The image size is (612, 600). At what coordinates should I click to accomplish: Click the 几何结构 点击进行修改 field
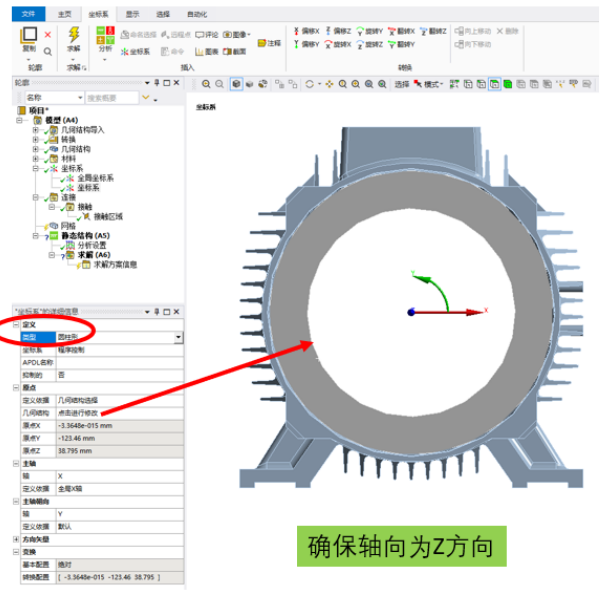coord(119,413)
